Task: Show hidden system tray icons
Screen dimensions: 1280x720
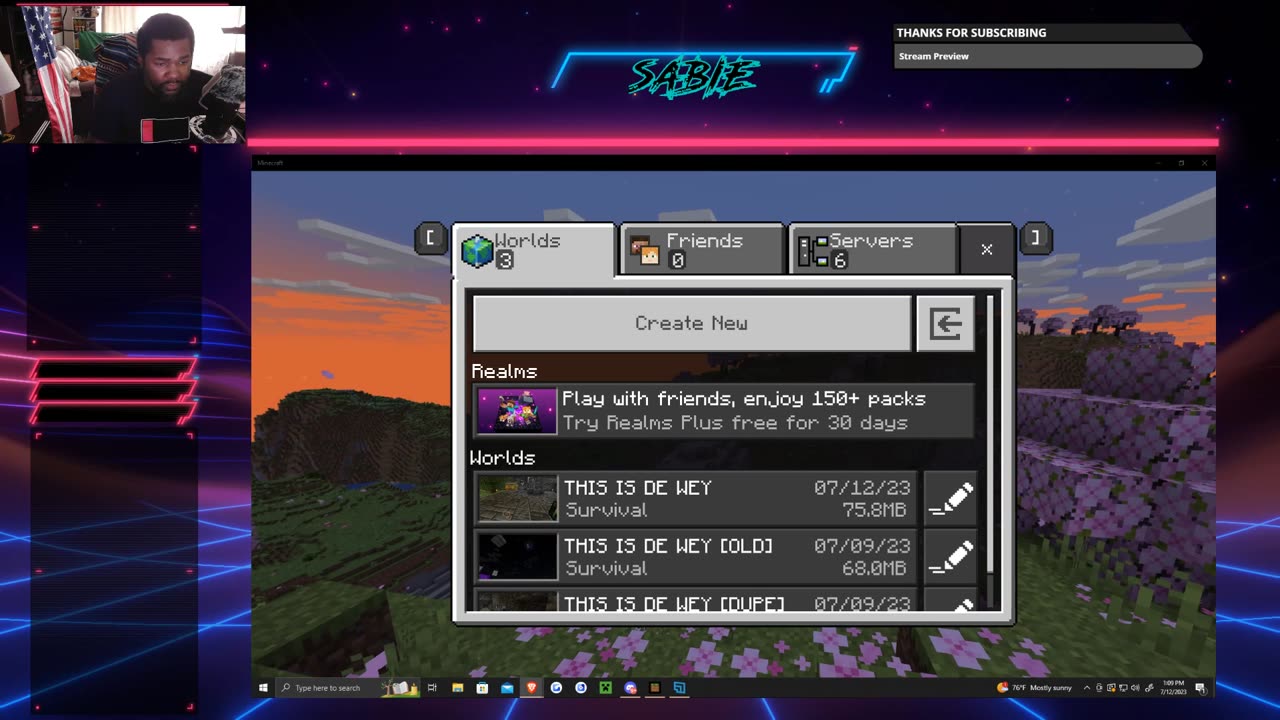Action: tap(1087, 688)
